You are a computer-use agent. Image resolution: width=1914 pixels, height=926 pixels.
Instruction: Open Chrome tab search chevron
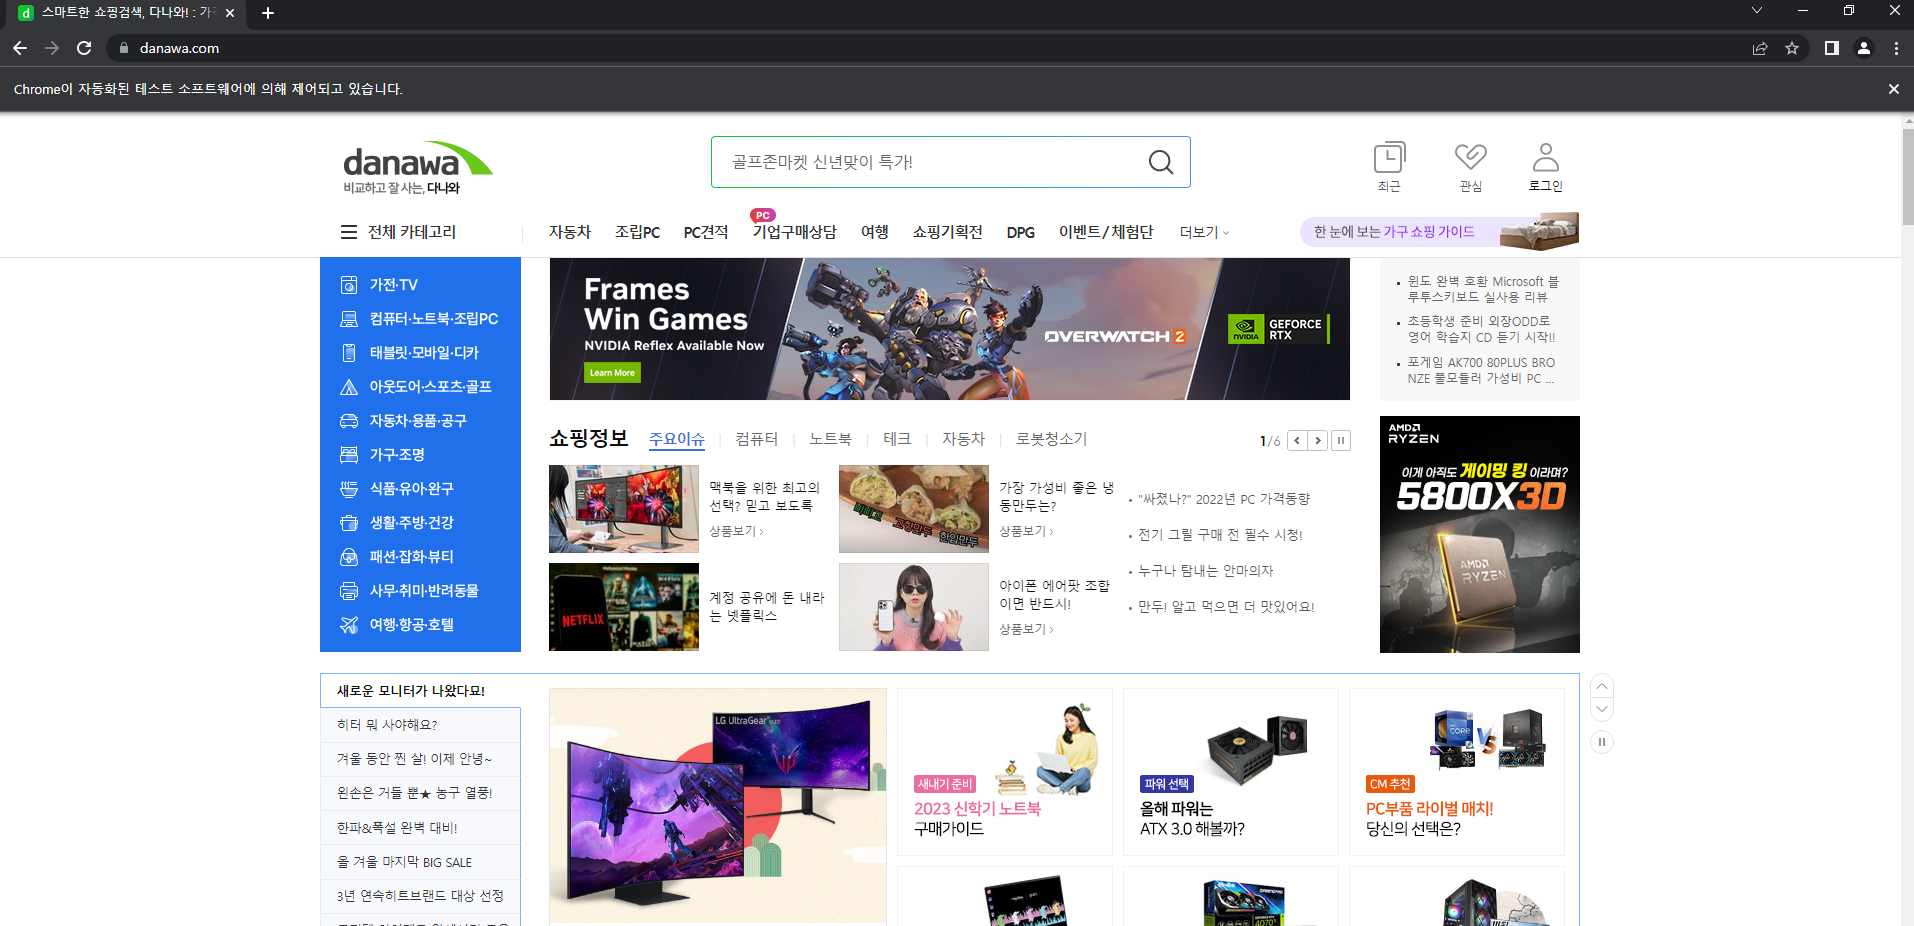[1756, 11]
